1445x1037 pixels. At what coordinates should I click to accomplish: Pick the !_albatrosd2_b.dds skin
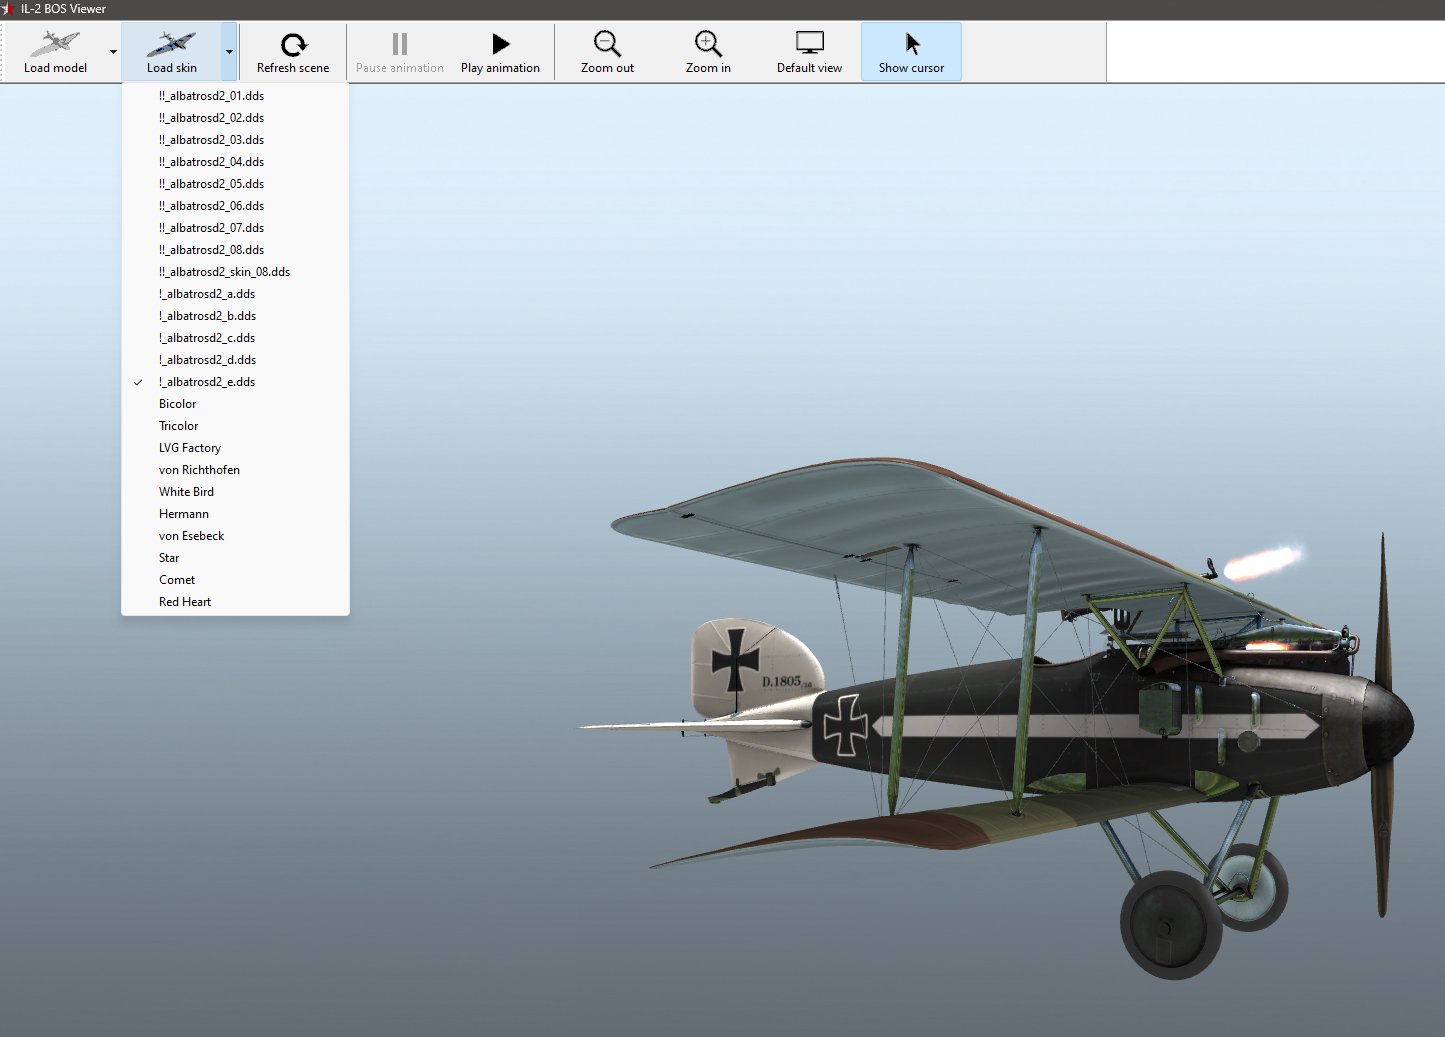point(235,316)
